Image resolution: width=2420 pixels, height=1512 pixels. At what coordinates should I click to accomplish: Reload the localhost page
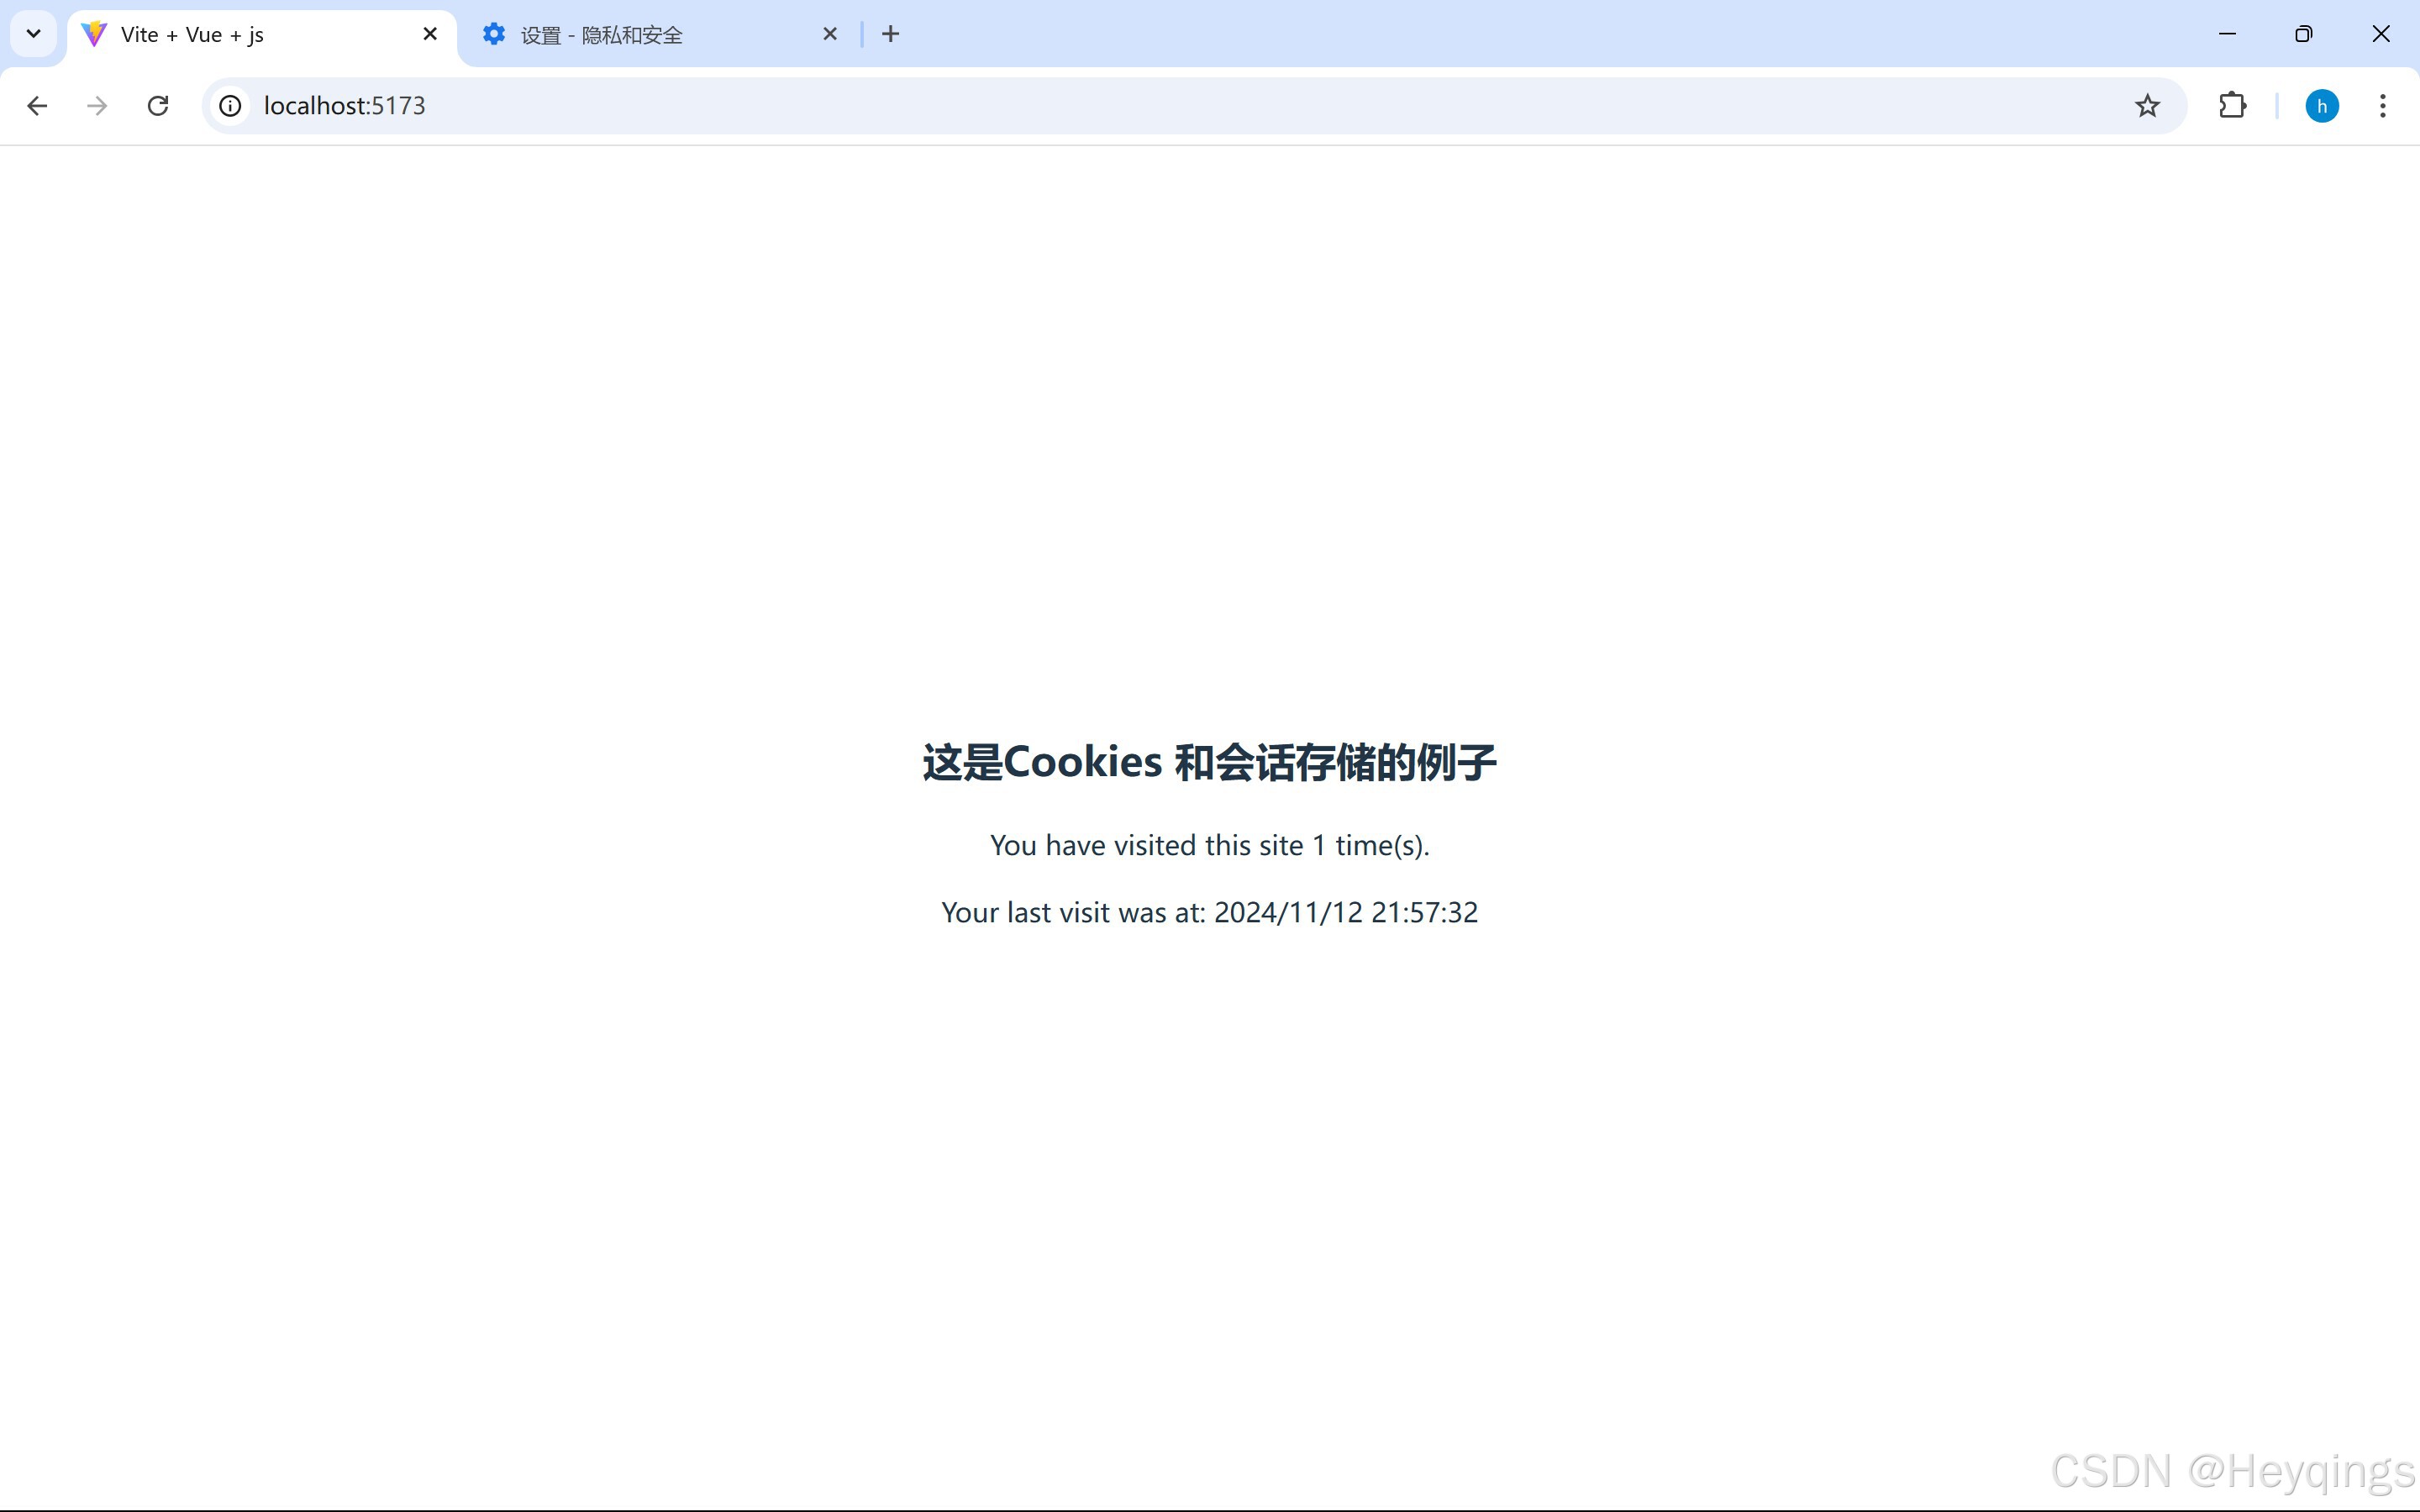point(158,106)
